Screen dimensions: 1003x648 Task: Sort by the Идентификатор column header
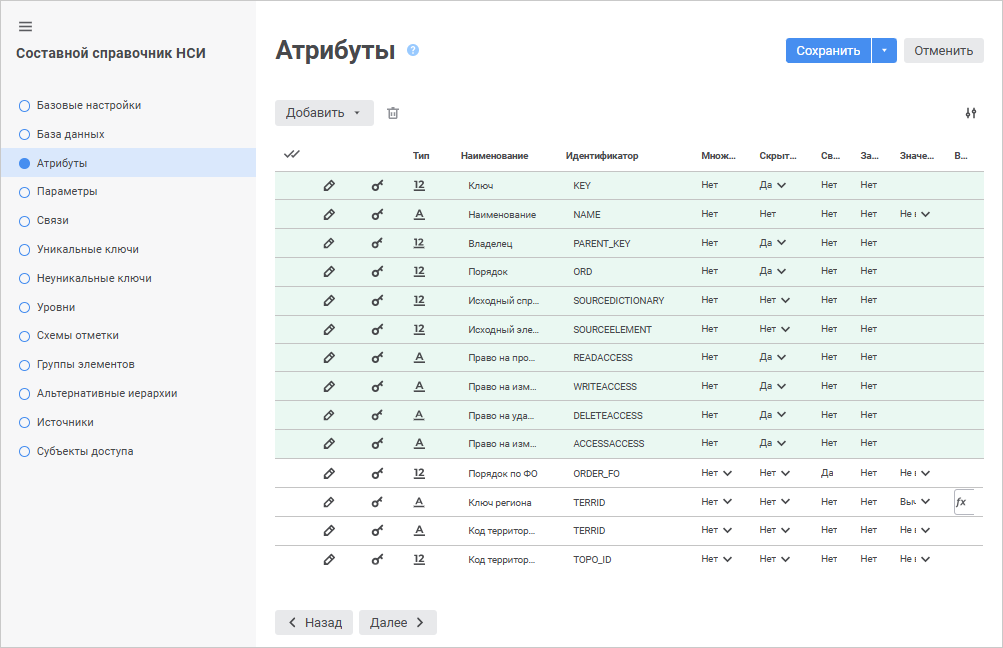point(601,156)
